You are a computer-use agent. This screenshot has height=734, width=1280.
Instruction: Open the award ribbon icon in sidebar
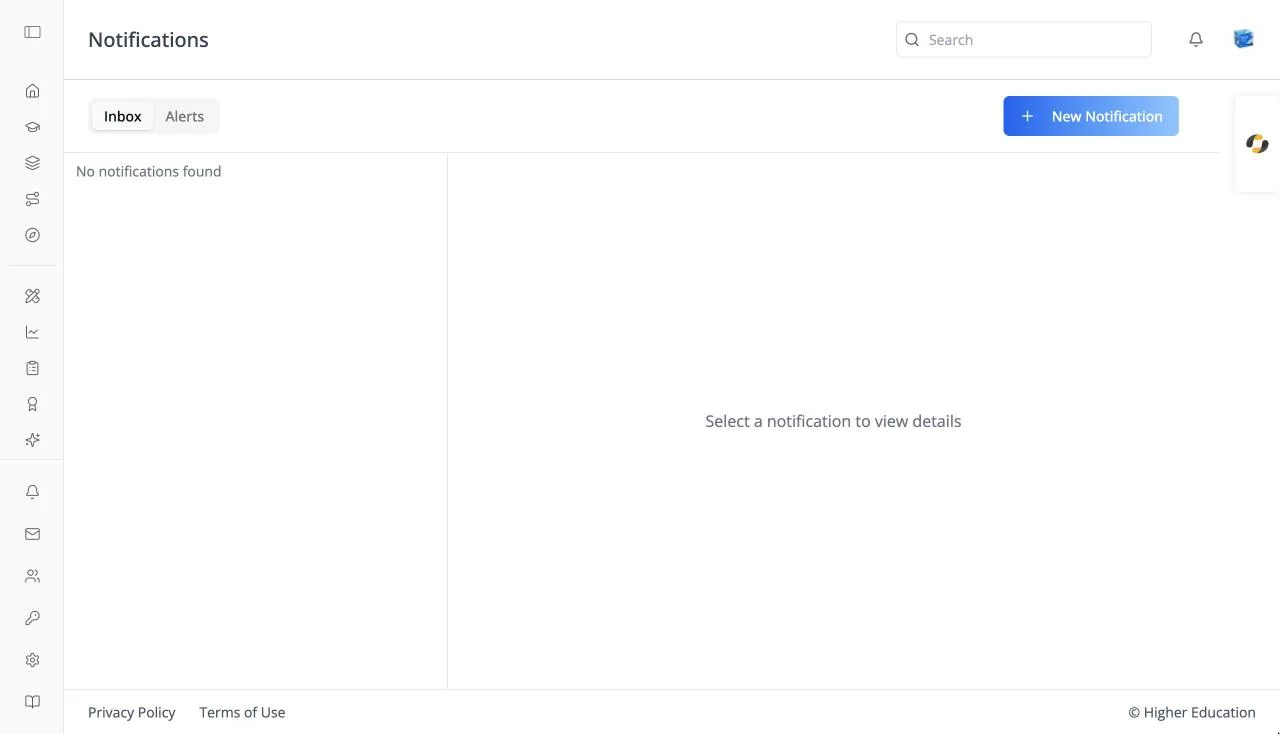pos(32,404)
